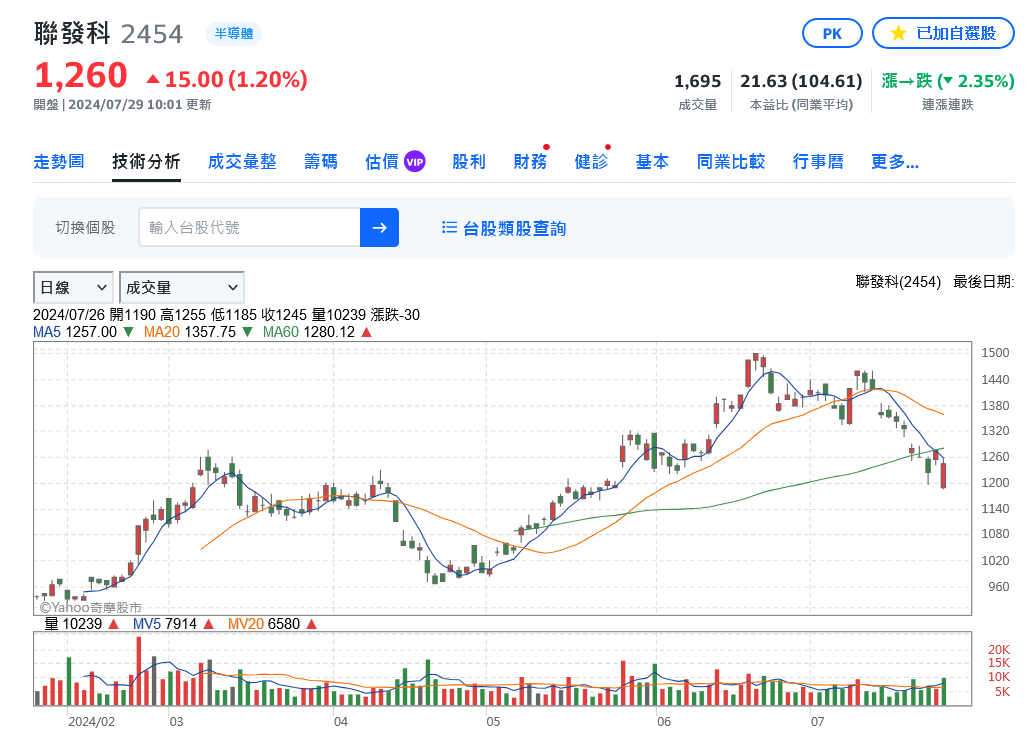Open the 財務 tab

pos(530,161)
